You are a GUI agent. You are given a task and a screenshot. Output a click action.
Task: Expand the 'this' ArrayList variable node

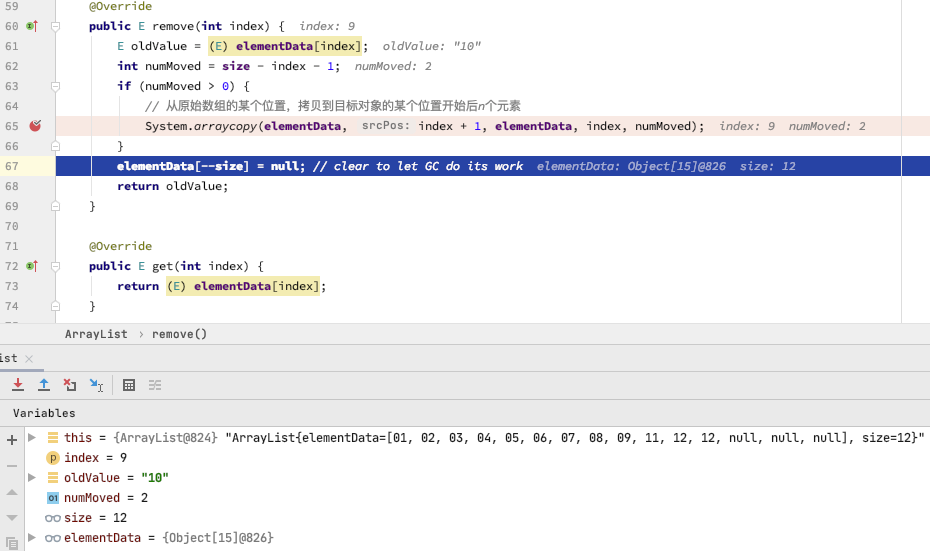coord(32,437)
